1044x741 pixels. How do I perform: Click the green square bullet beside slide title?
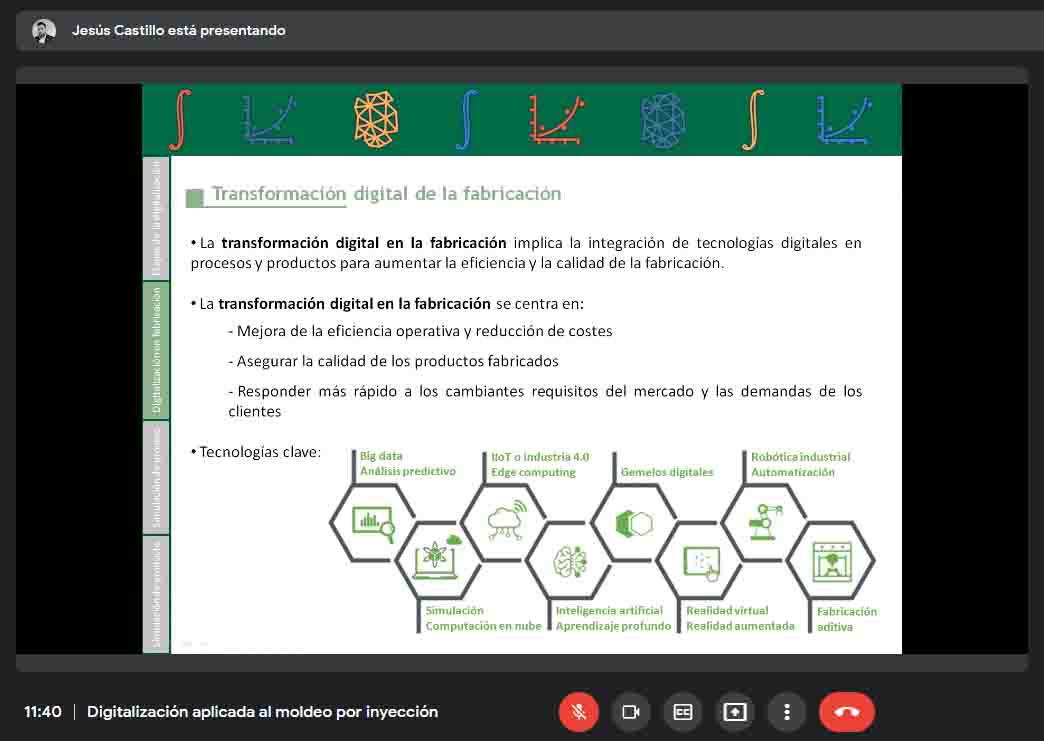pos(194,198)
